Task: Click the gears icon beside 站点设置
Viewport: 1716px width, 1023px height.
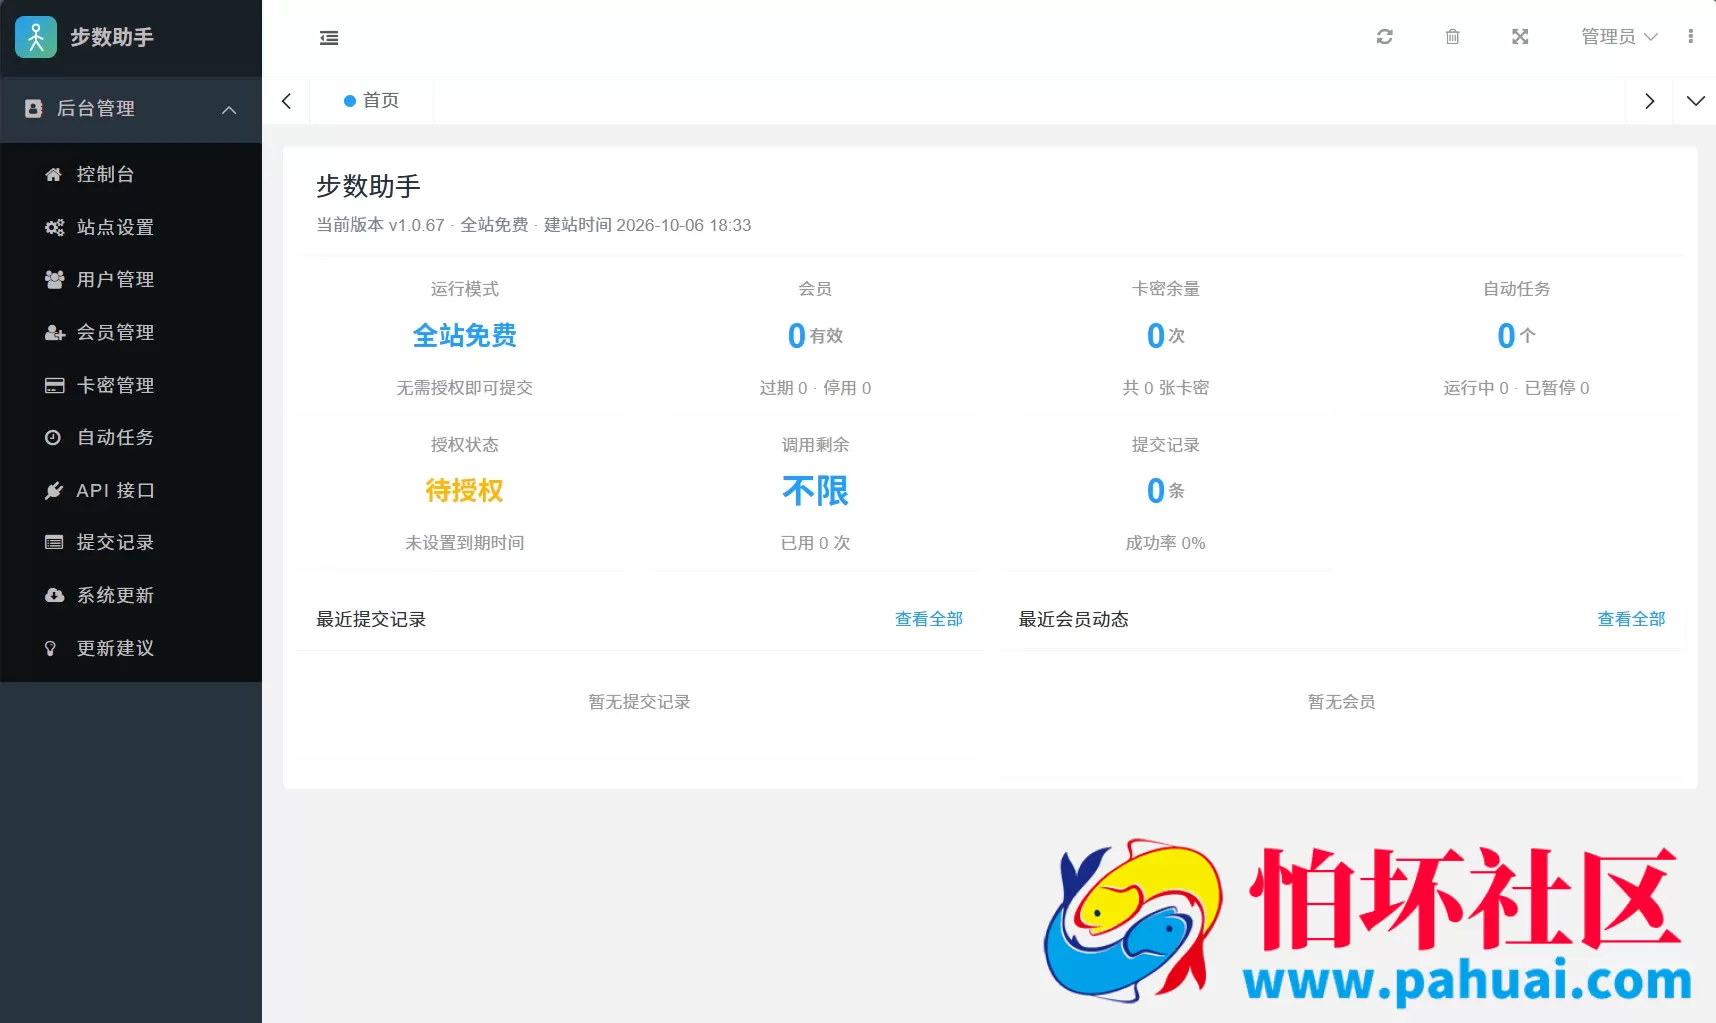Action: click(x=54, y=227)
